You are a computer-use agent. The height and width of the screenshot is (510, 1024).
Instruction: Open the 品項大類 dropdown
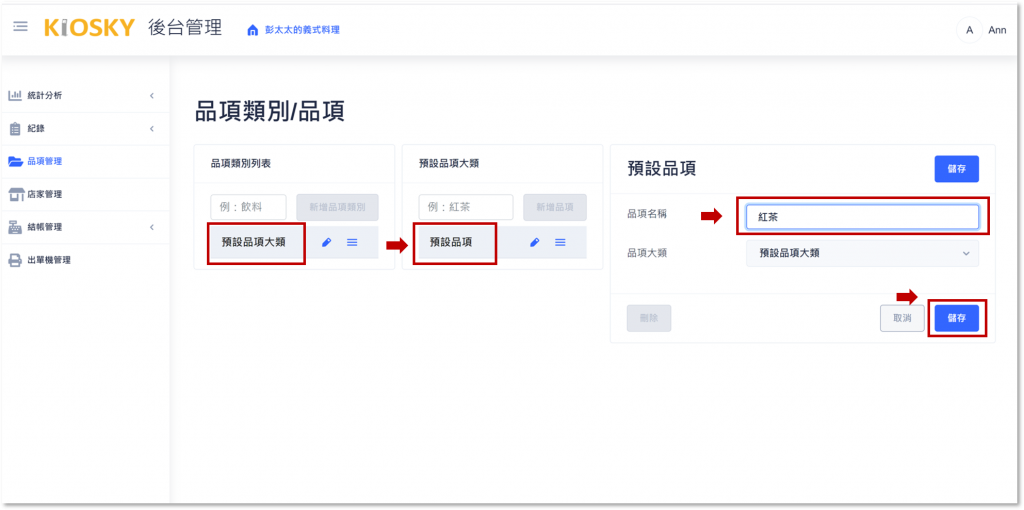pyautogui.click(x=862, y=253)
